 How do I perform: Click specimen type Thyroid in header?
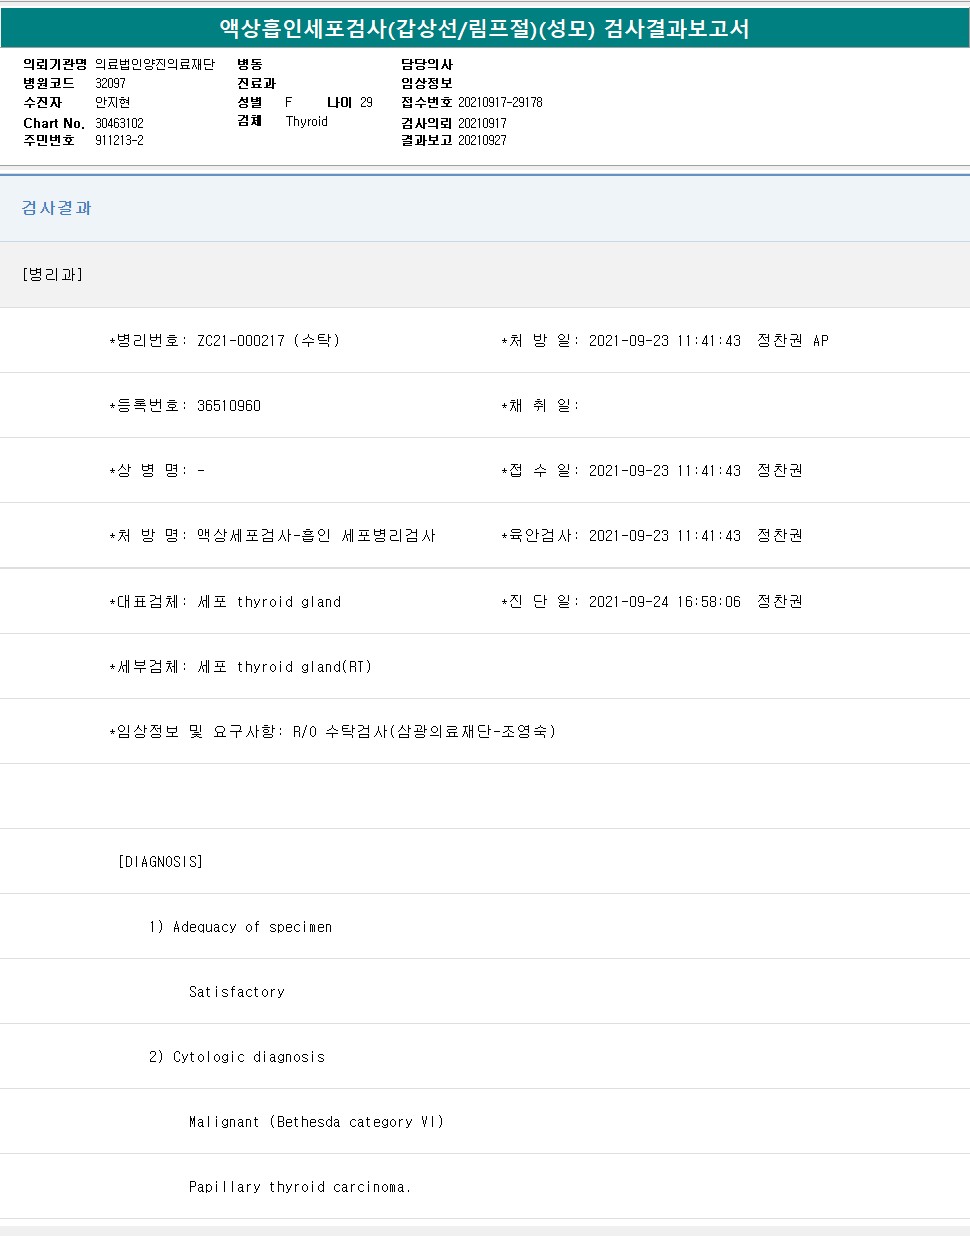(x=306, y=121)
